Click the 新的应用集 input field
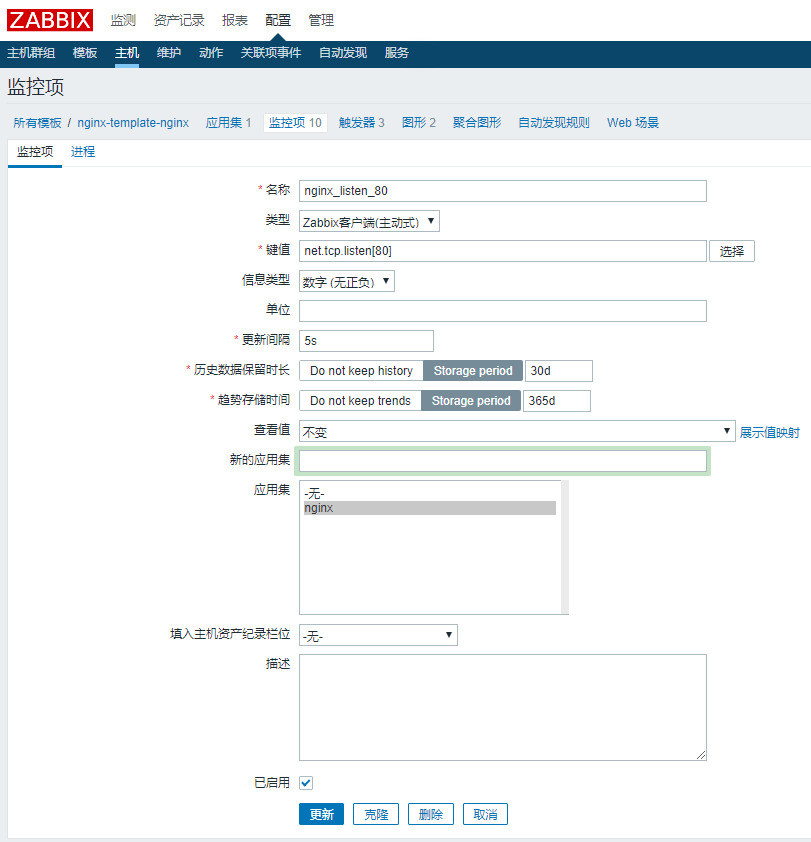 point(503,461)
